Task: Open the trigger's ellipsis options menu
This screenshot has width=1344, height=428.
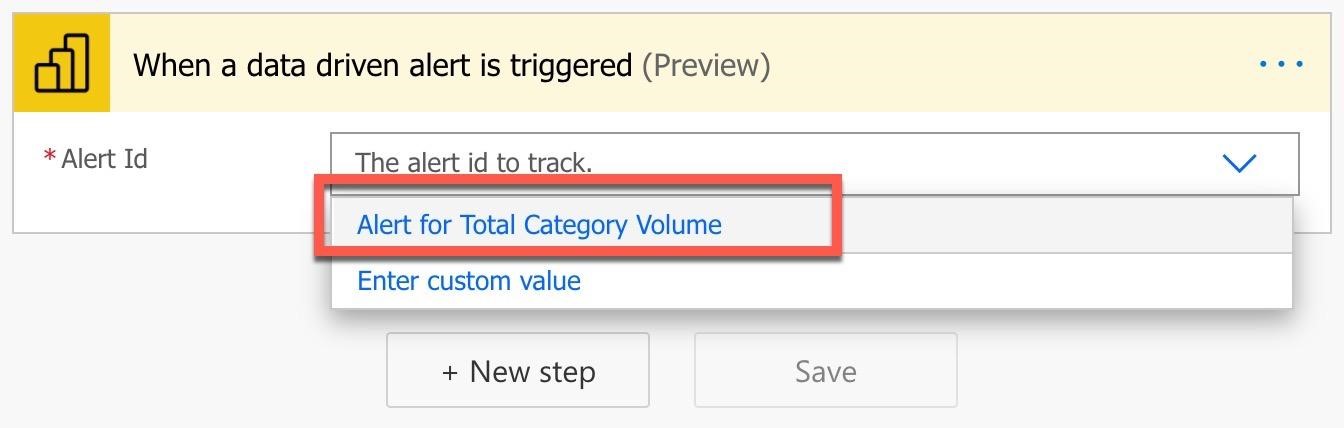Action: pos(1280,65)
